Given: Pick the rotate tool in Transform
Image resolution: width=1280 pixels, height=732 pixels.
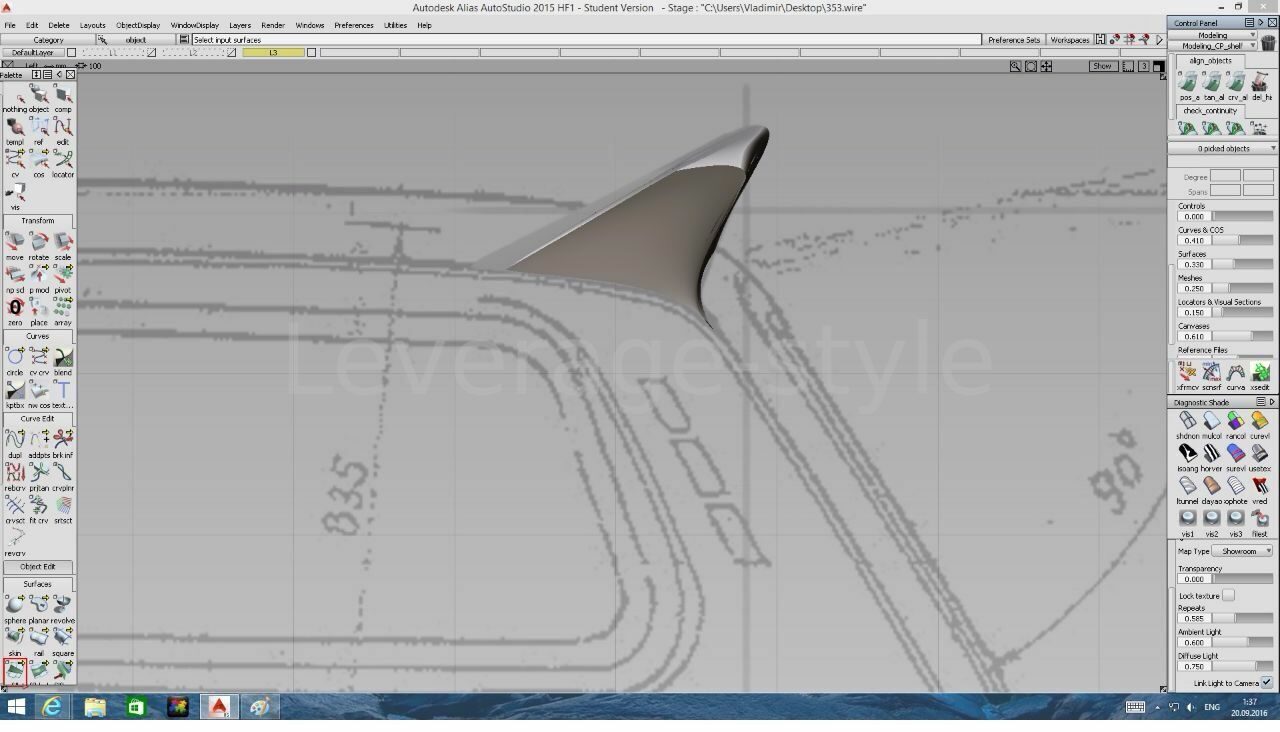Looking at the screenshot, I should point(39,243).
